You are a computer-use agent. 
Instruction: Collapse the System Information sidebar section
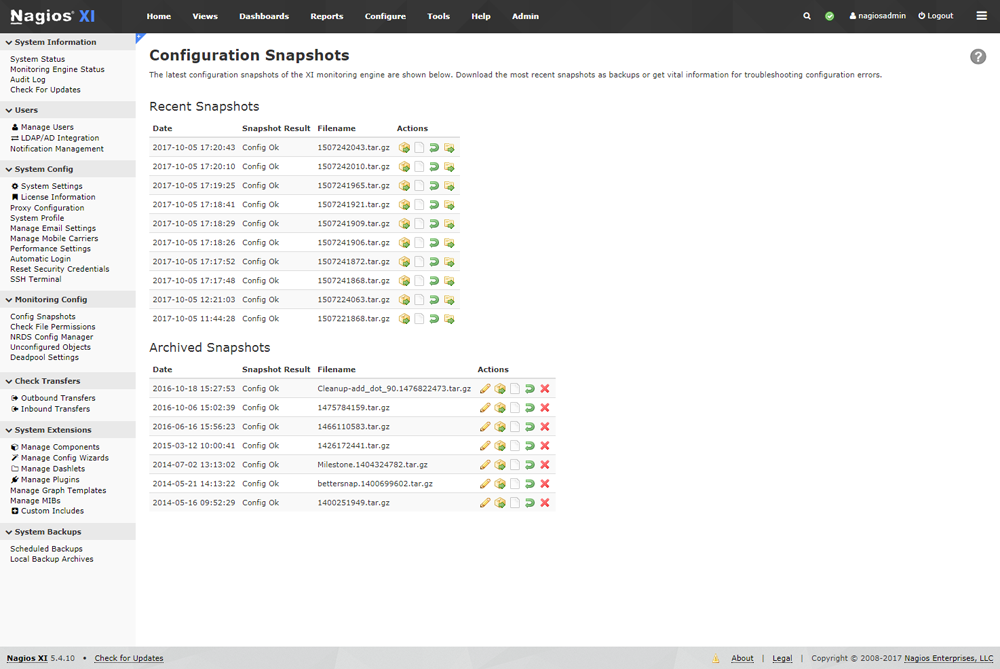click(x=9, y=42)
